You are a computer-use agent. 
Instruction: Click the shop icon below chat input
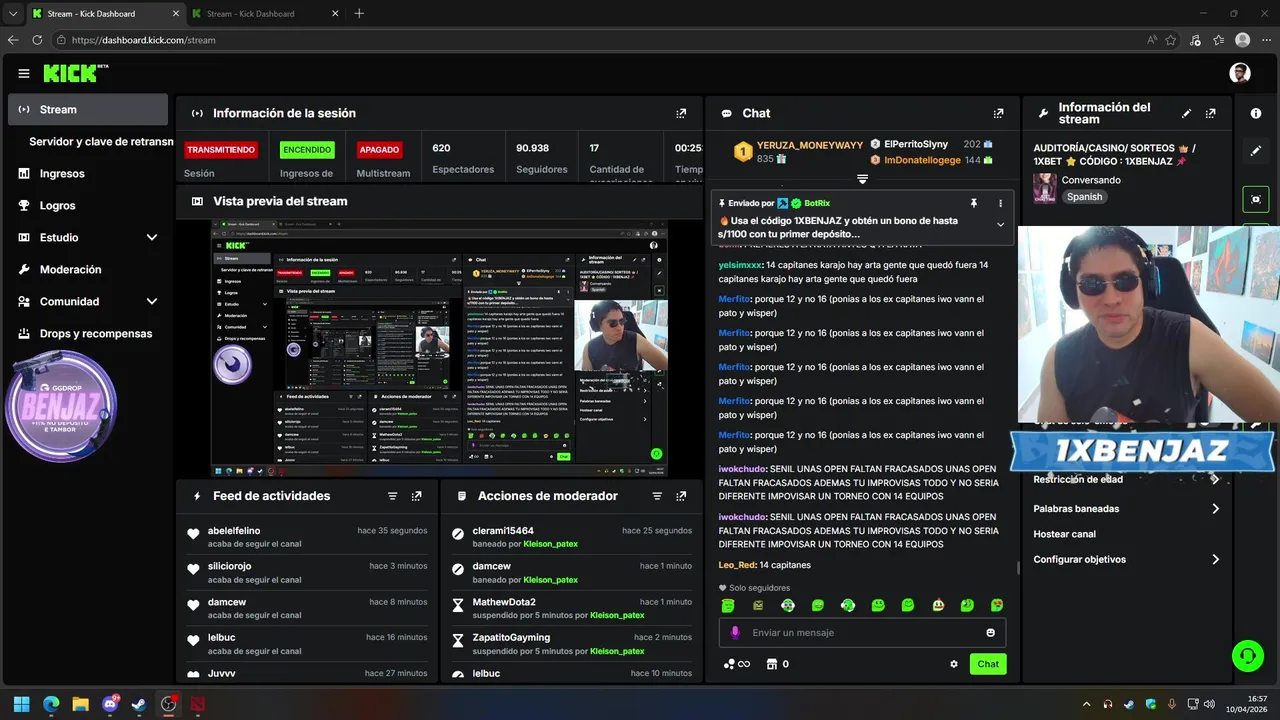tap(771, 664)
